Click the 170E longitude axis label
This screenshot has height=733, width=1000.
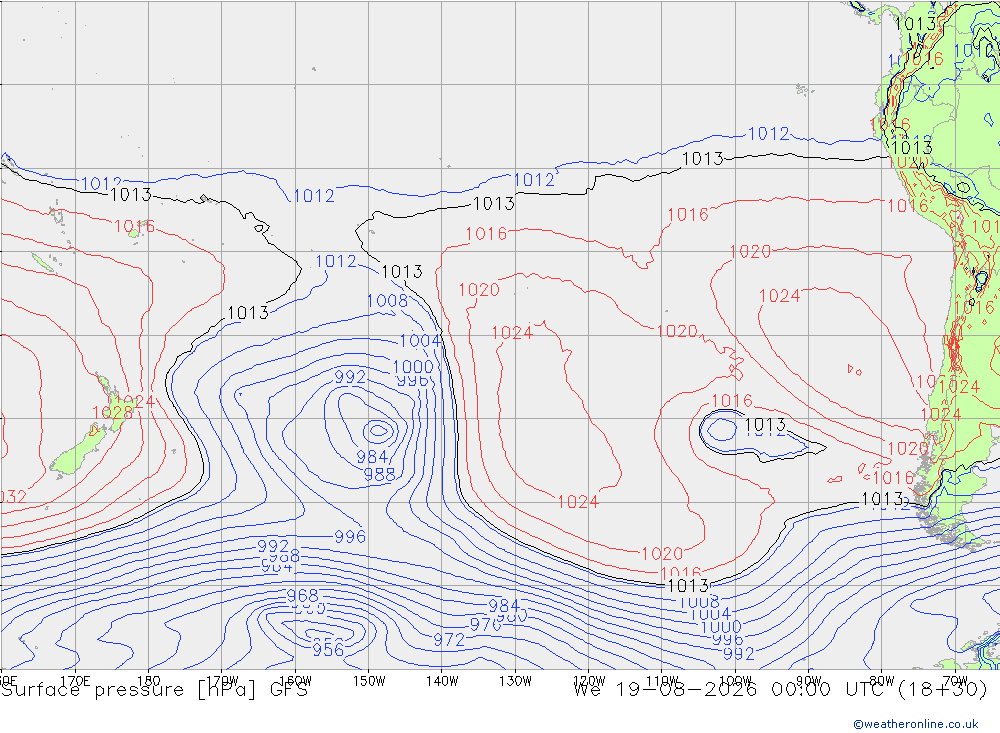pos(75,681)
